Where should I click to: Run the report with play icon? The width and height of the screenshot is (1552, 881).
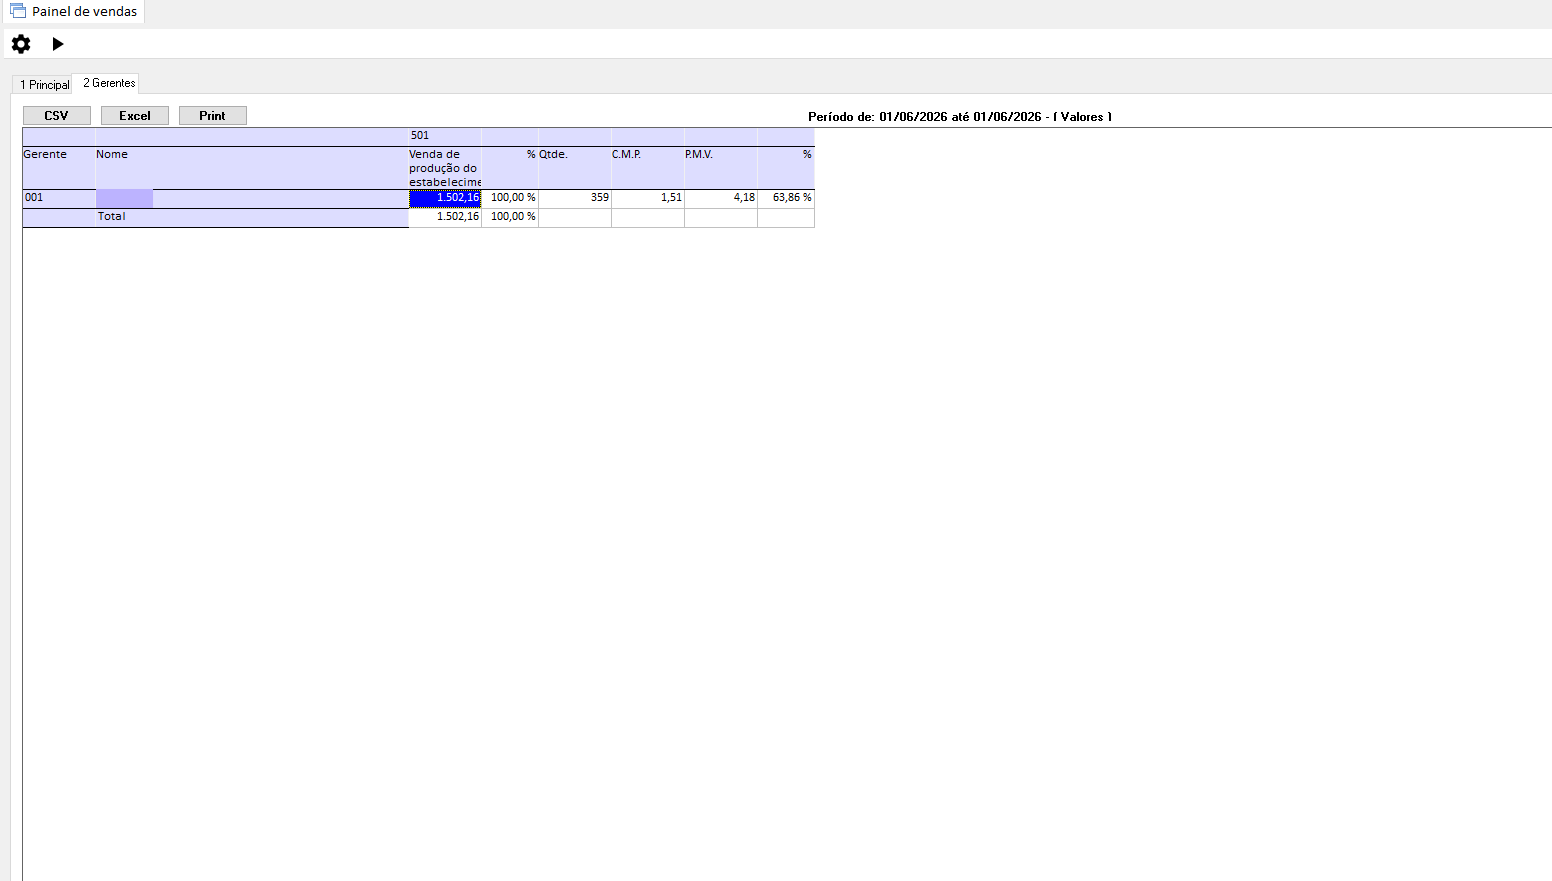pos(58,44)
